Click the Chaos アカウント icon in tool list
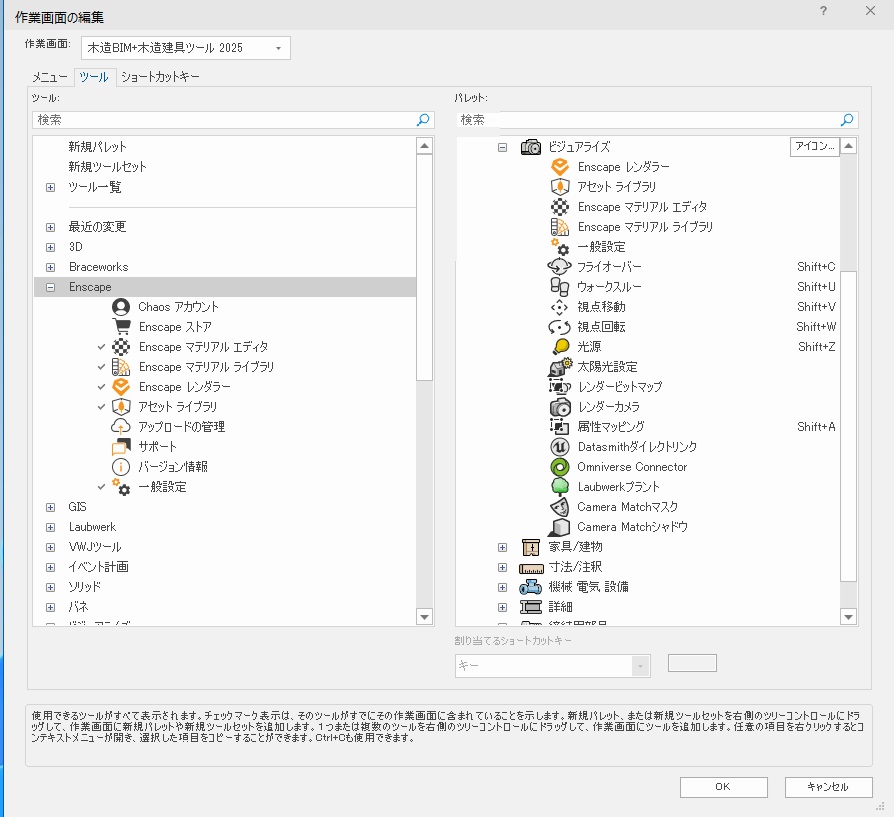This screenshot has width=894, height=817. point(121,307)
